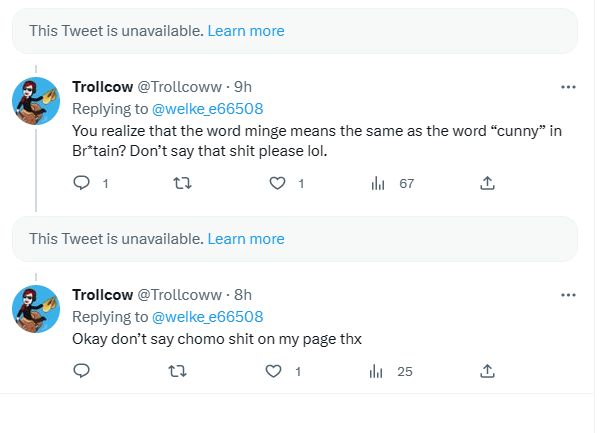Open Trollcow avatar on the first tweet
The width and height of the screenshot is (609, 433).
tap(36, 100)
